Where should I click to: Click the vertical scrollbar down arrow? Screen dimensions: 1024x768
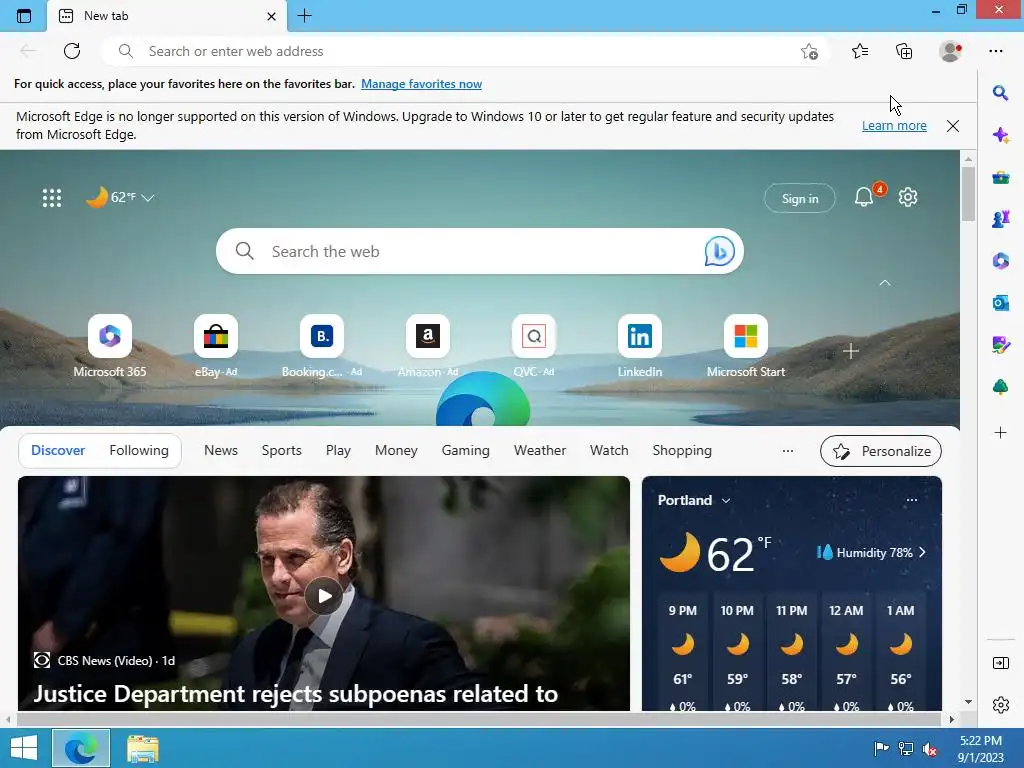(968, 702)
